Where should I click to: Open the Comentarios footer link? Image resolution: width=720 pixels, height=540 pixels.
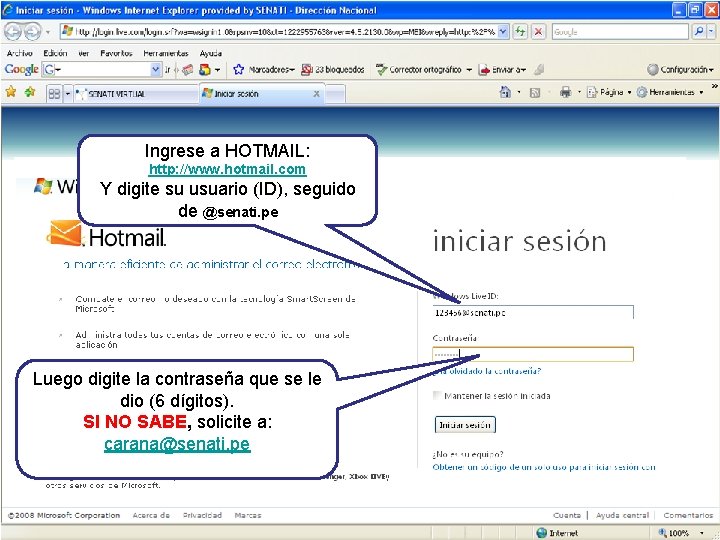[688, 515]
